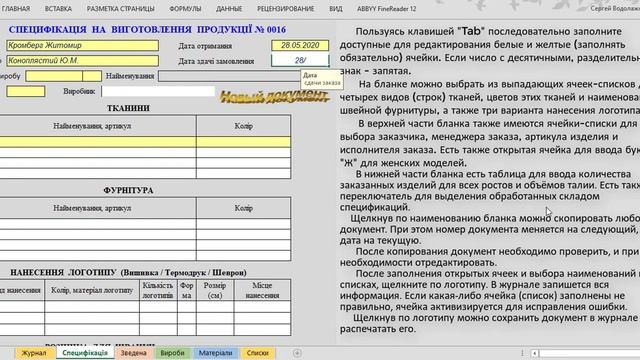The height and width of the screenshot is (360, 640).
Task: Click the НАНЕСЕННЯ ЛОГОТИПУ heading
Action: (128, 273)
